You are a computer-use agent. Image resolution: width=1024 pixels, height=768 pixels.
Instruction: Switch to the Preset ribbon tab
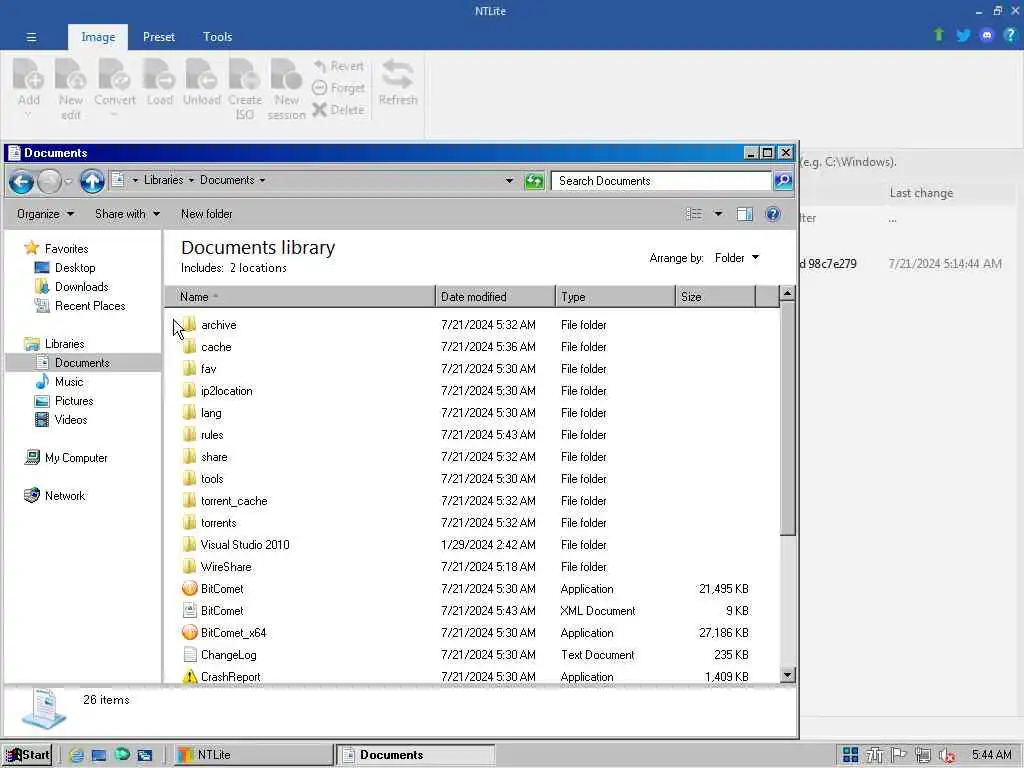[159, 37]
